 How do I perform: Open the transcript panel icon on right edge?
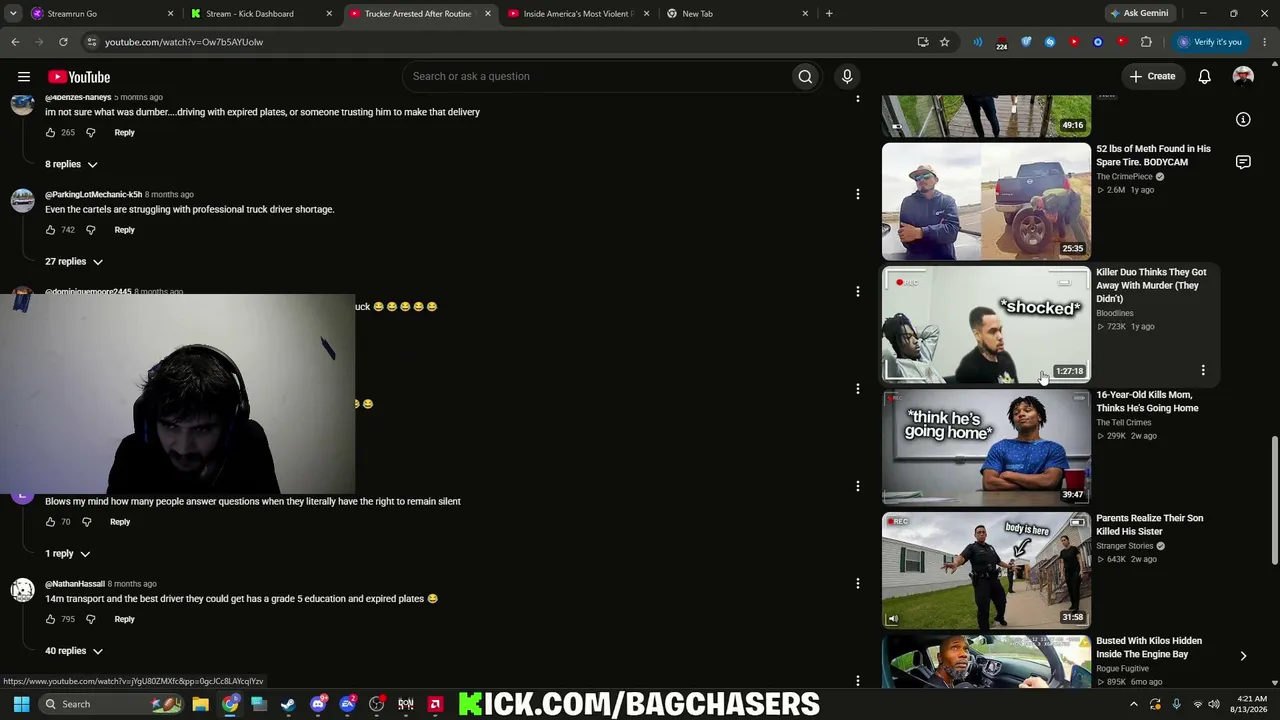(1243, 162)
